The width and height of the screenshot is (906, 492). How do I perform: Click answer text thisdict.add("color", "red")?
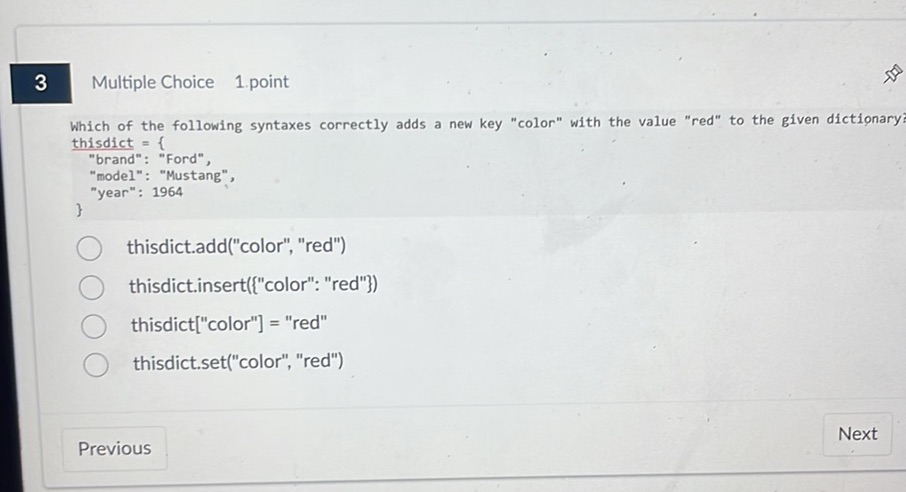236,246
